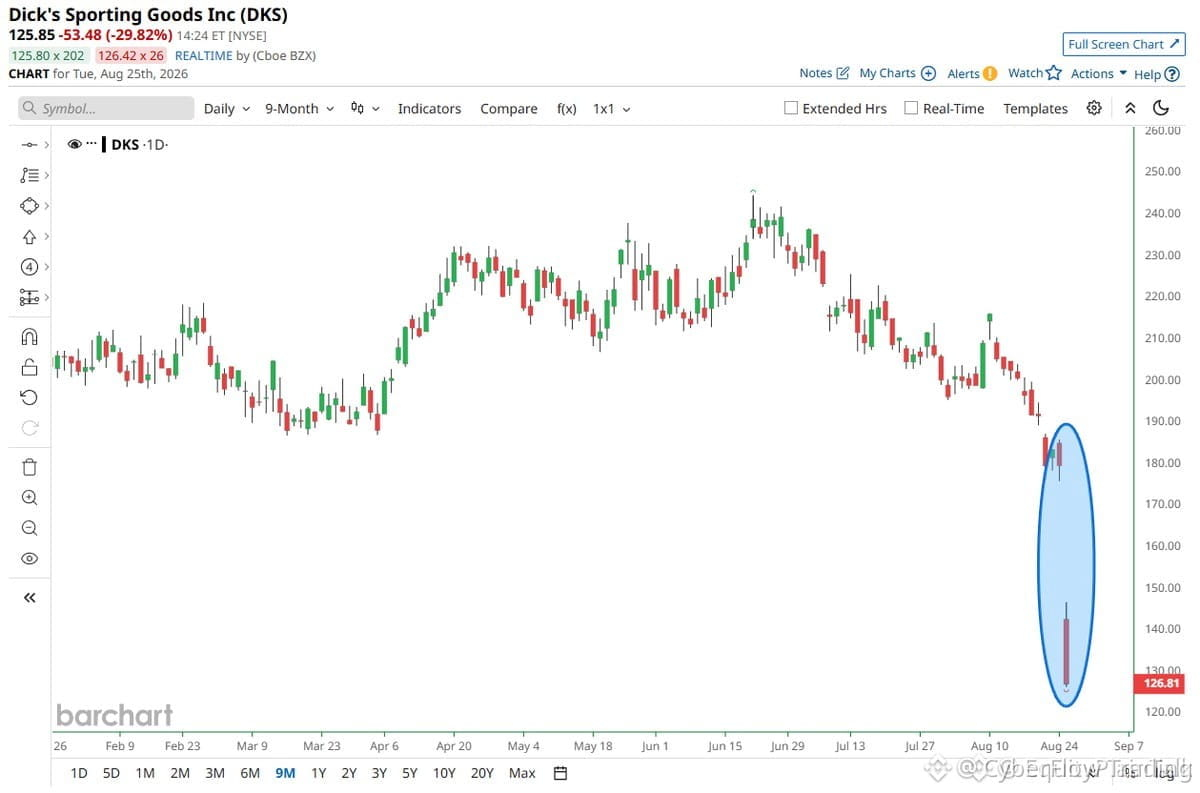Viewport: 1200px width, 793px height.
Task: Toggle hide all drawings eye icon
Action: 29,558
